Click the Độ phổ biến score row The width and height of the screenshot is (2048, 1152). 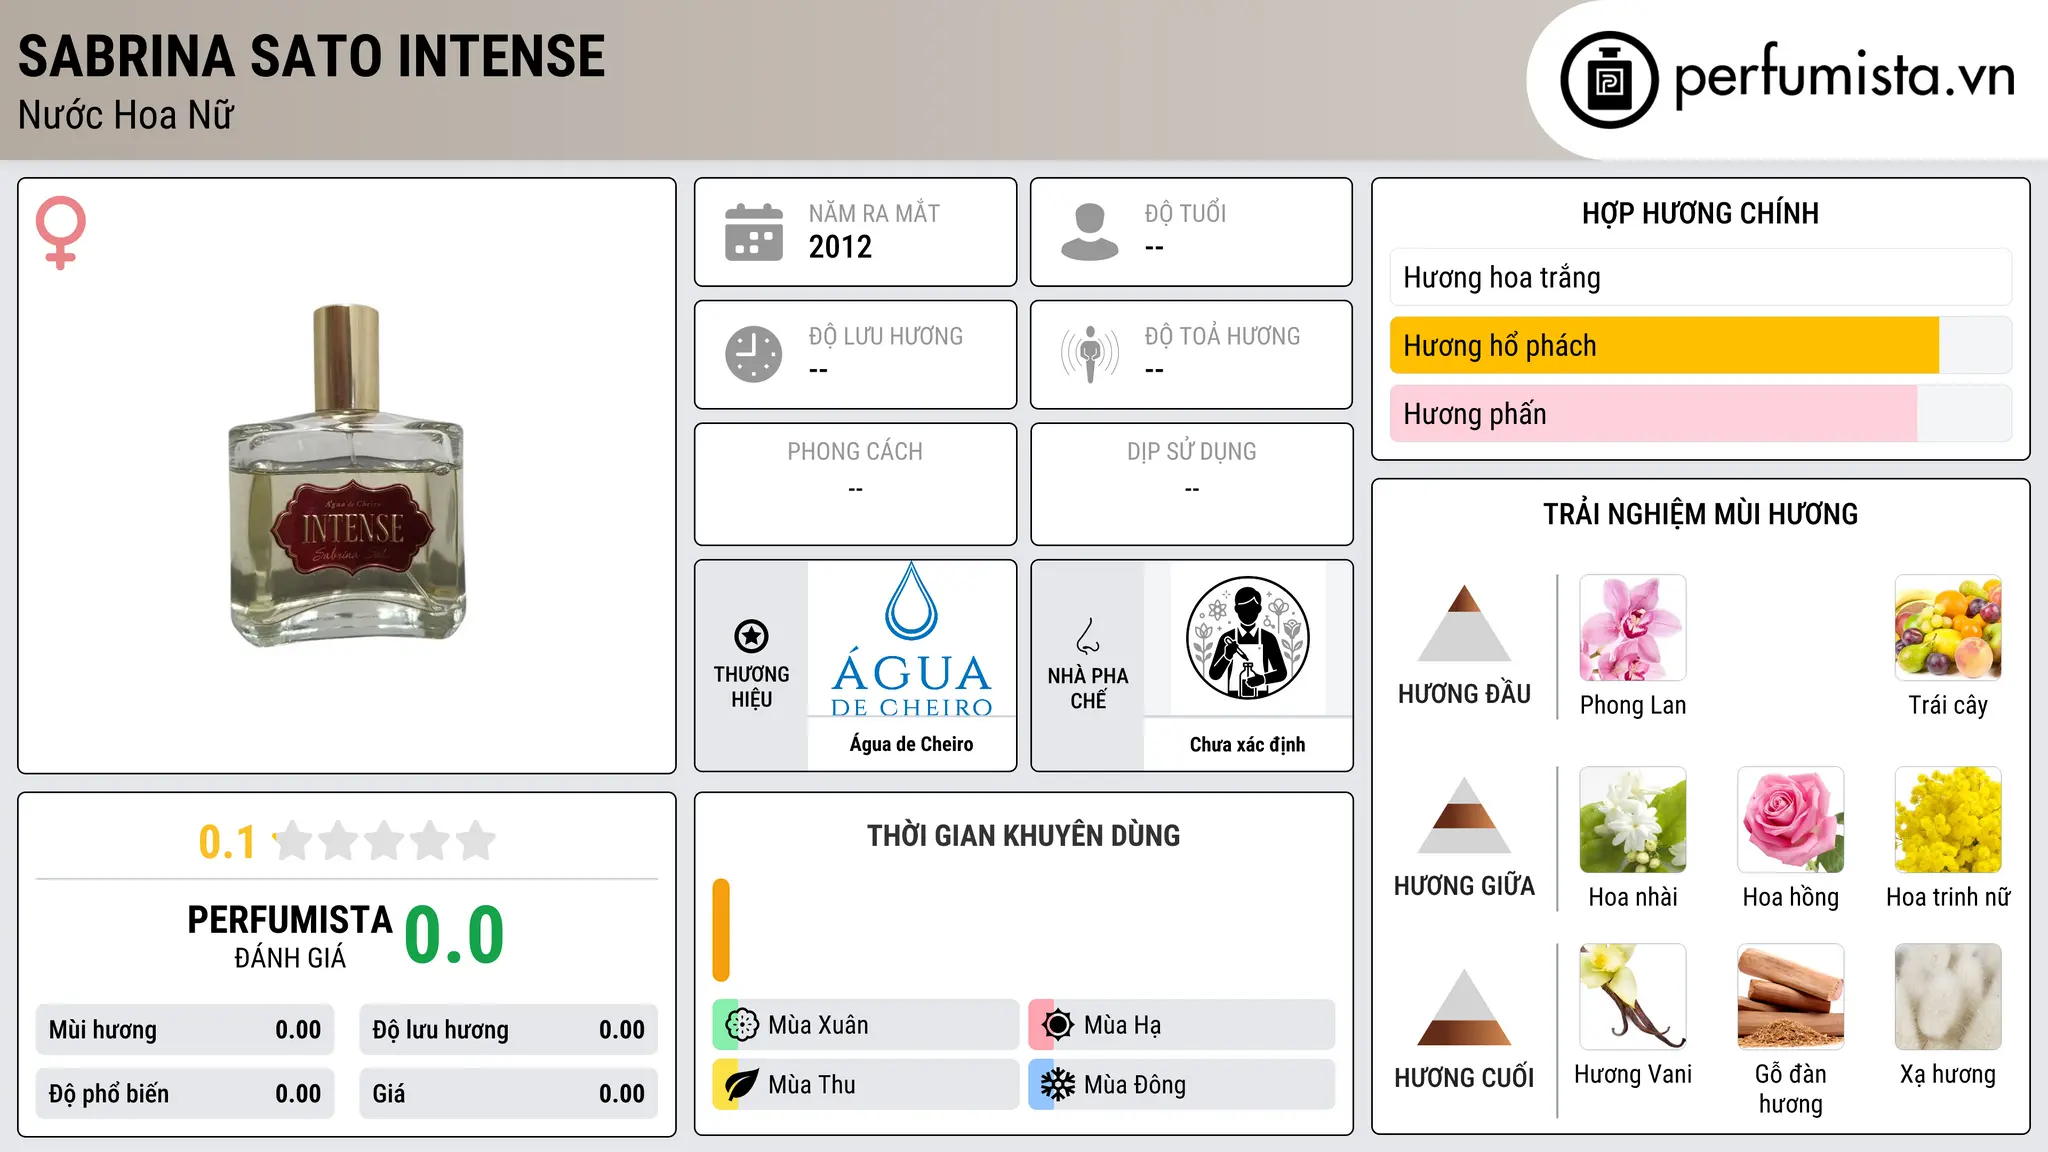click(185, 1093)
